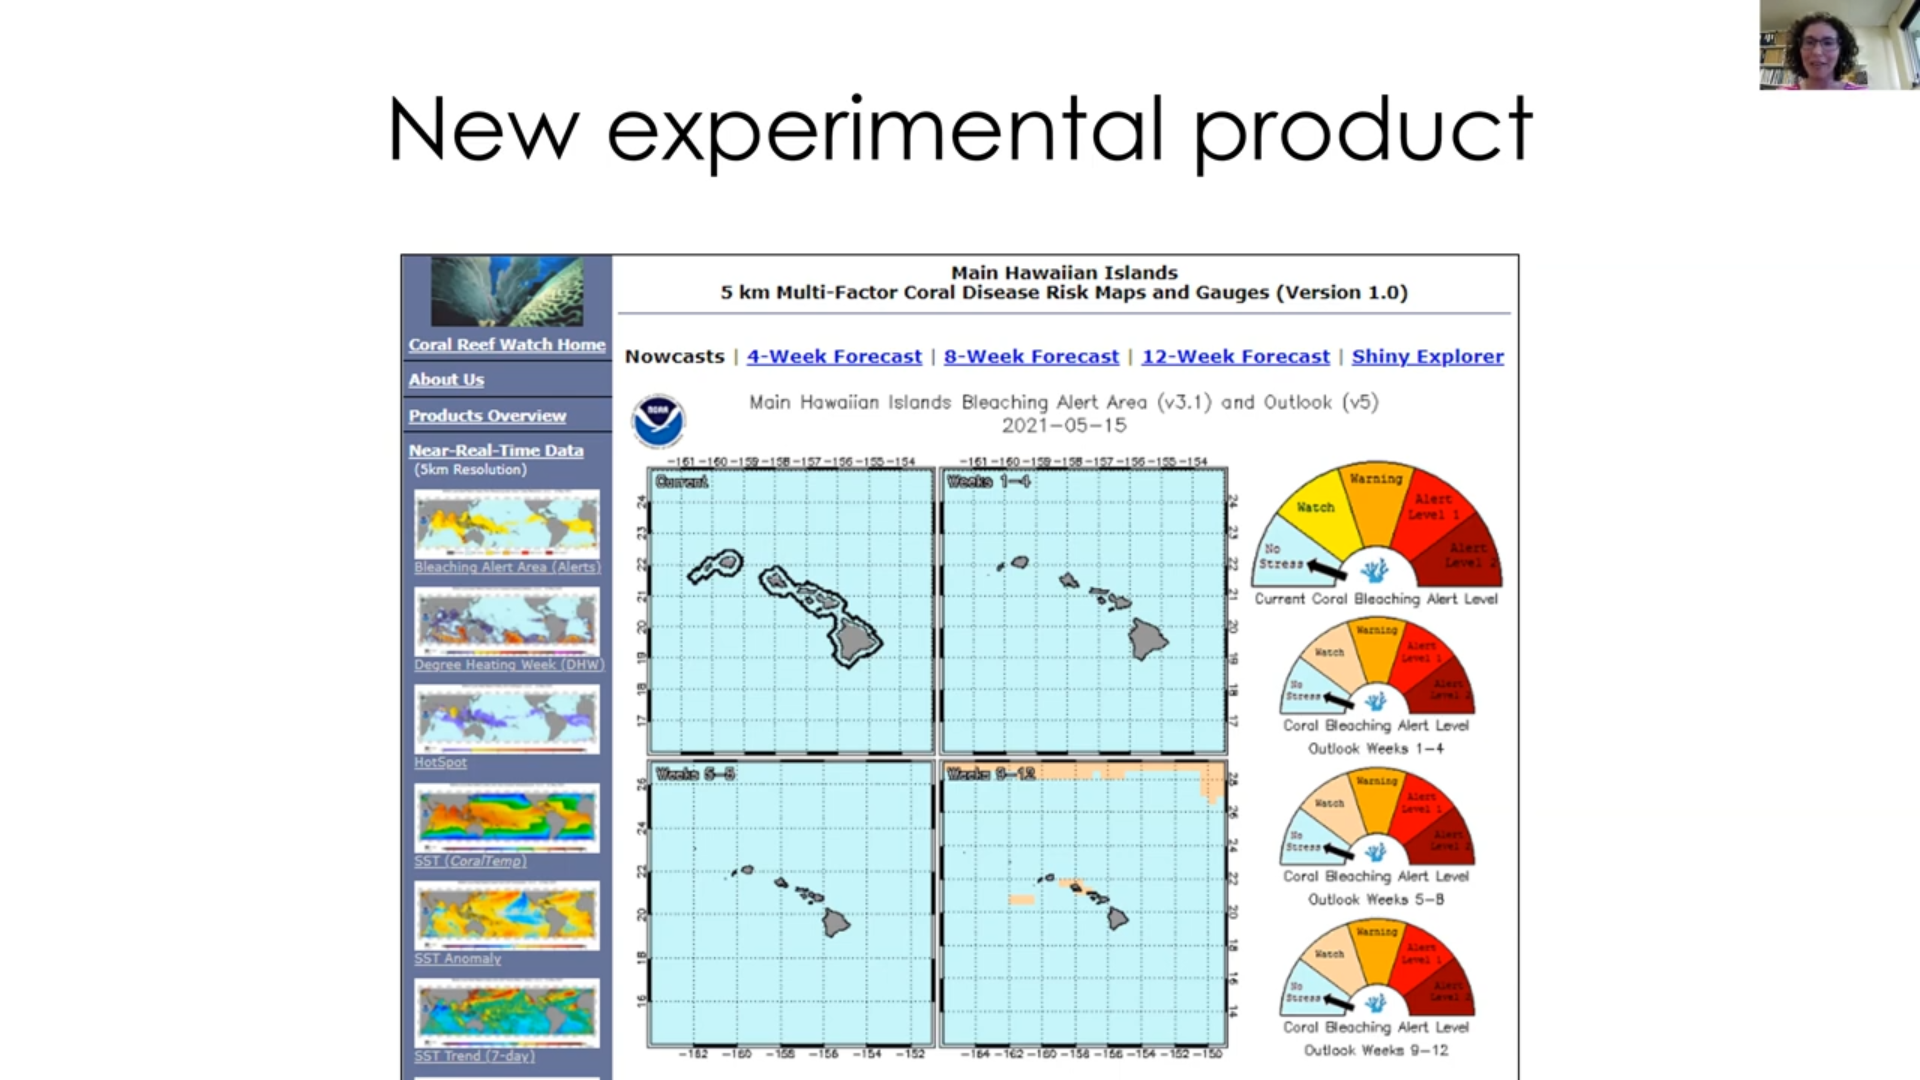
Task: Click the Weeks 1-4 outlook map panel
Action: pyautogui.click(x=1084, y=611)
